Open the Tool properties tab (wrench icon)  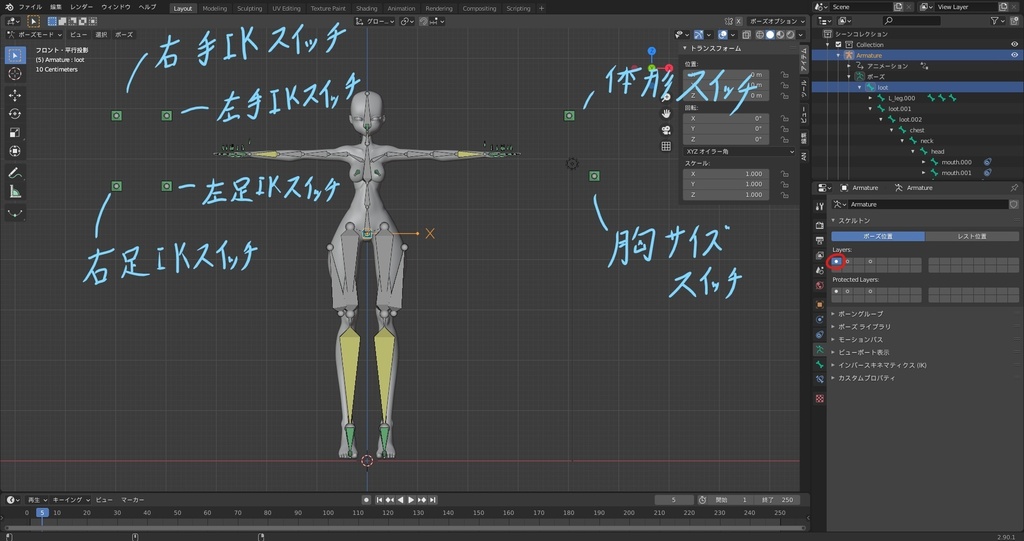coord(820,206)
